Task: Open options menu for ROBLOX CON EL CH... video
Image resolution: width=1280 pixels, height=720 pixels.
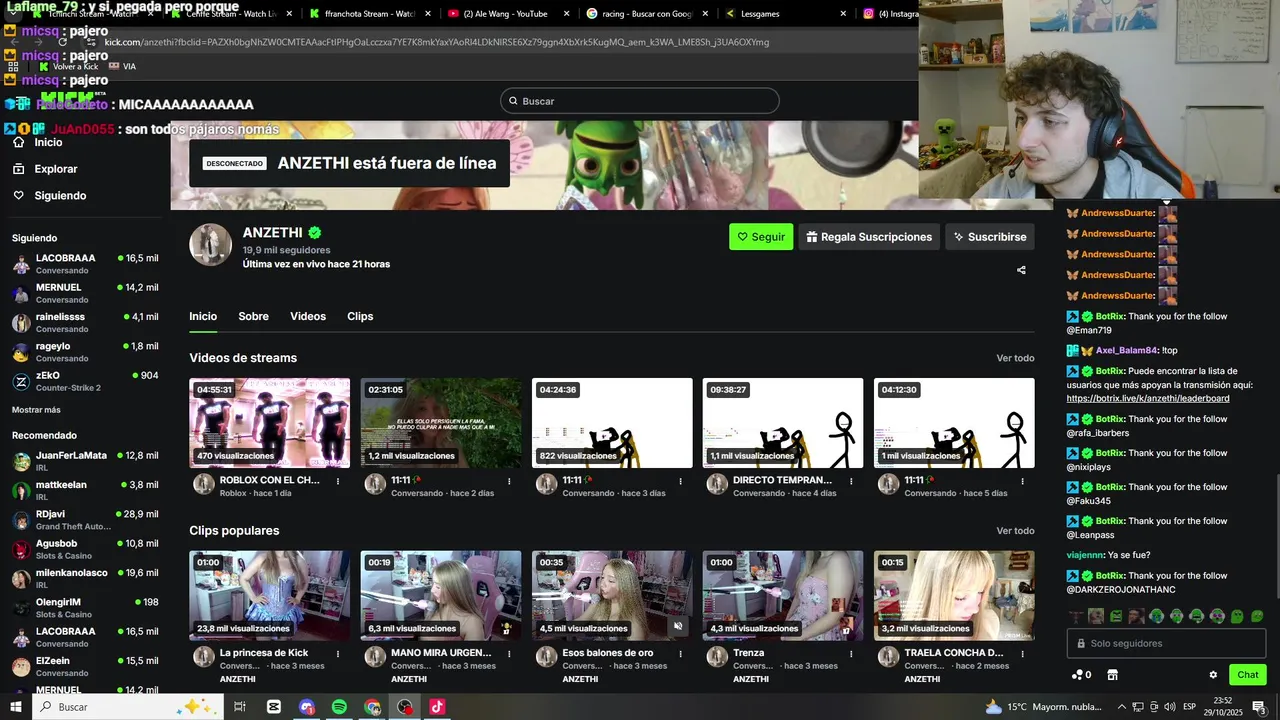Action: (x=338, y=481)
